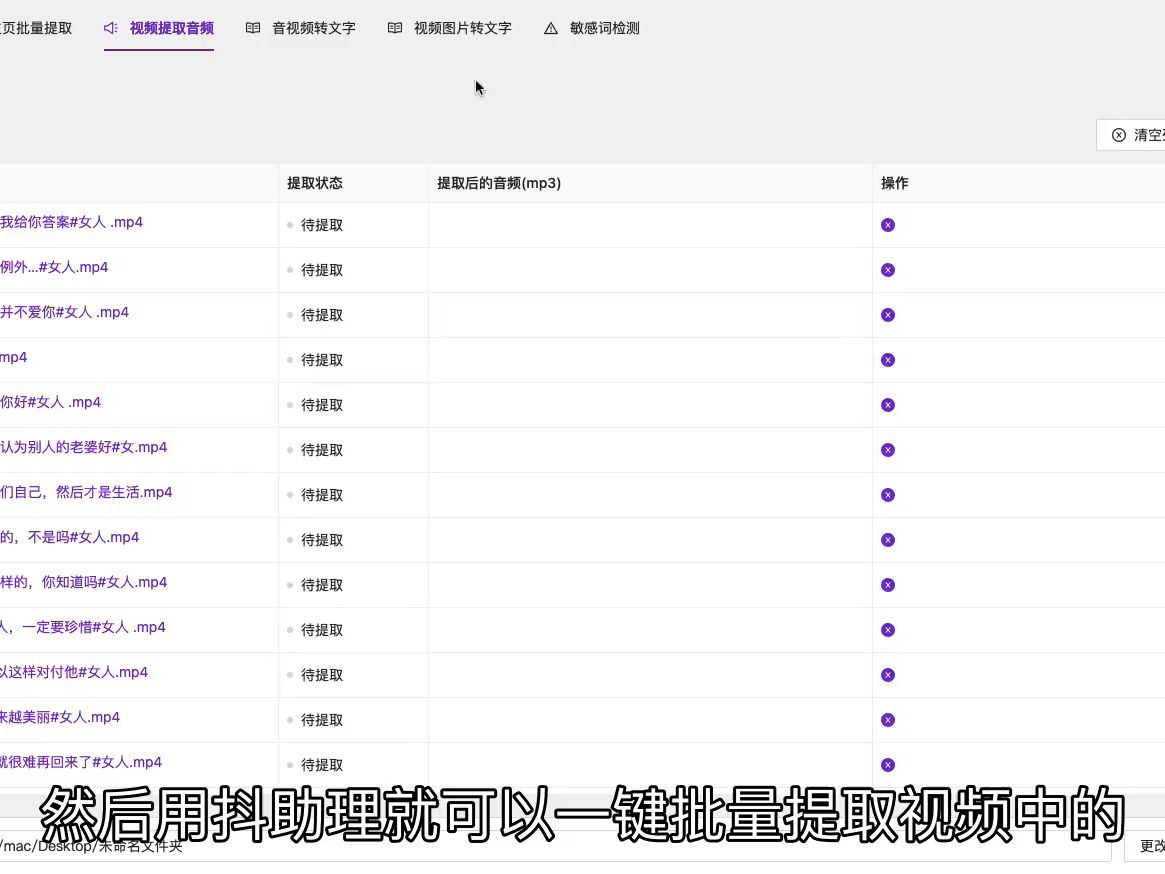Open file 例外...#女人.mp4
This screenshot has height=874, width=1165.
pos(54,268)
